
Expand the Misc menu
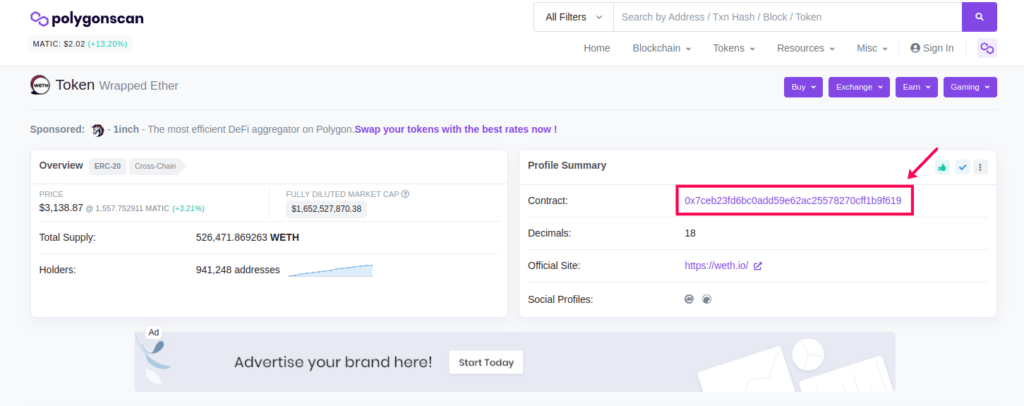point(872,48)
